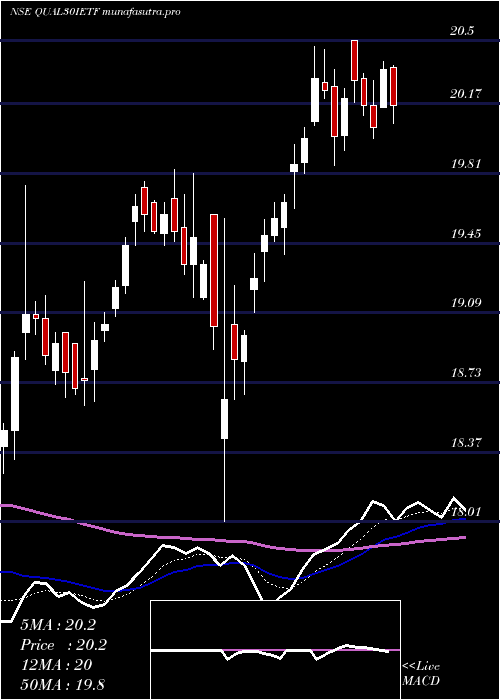Click the Price : 20.2 legend text

coord(63,645)
